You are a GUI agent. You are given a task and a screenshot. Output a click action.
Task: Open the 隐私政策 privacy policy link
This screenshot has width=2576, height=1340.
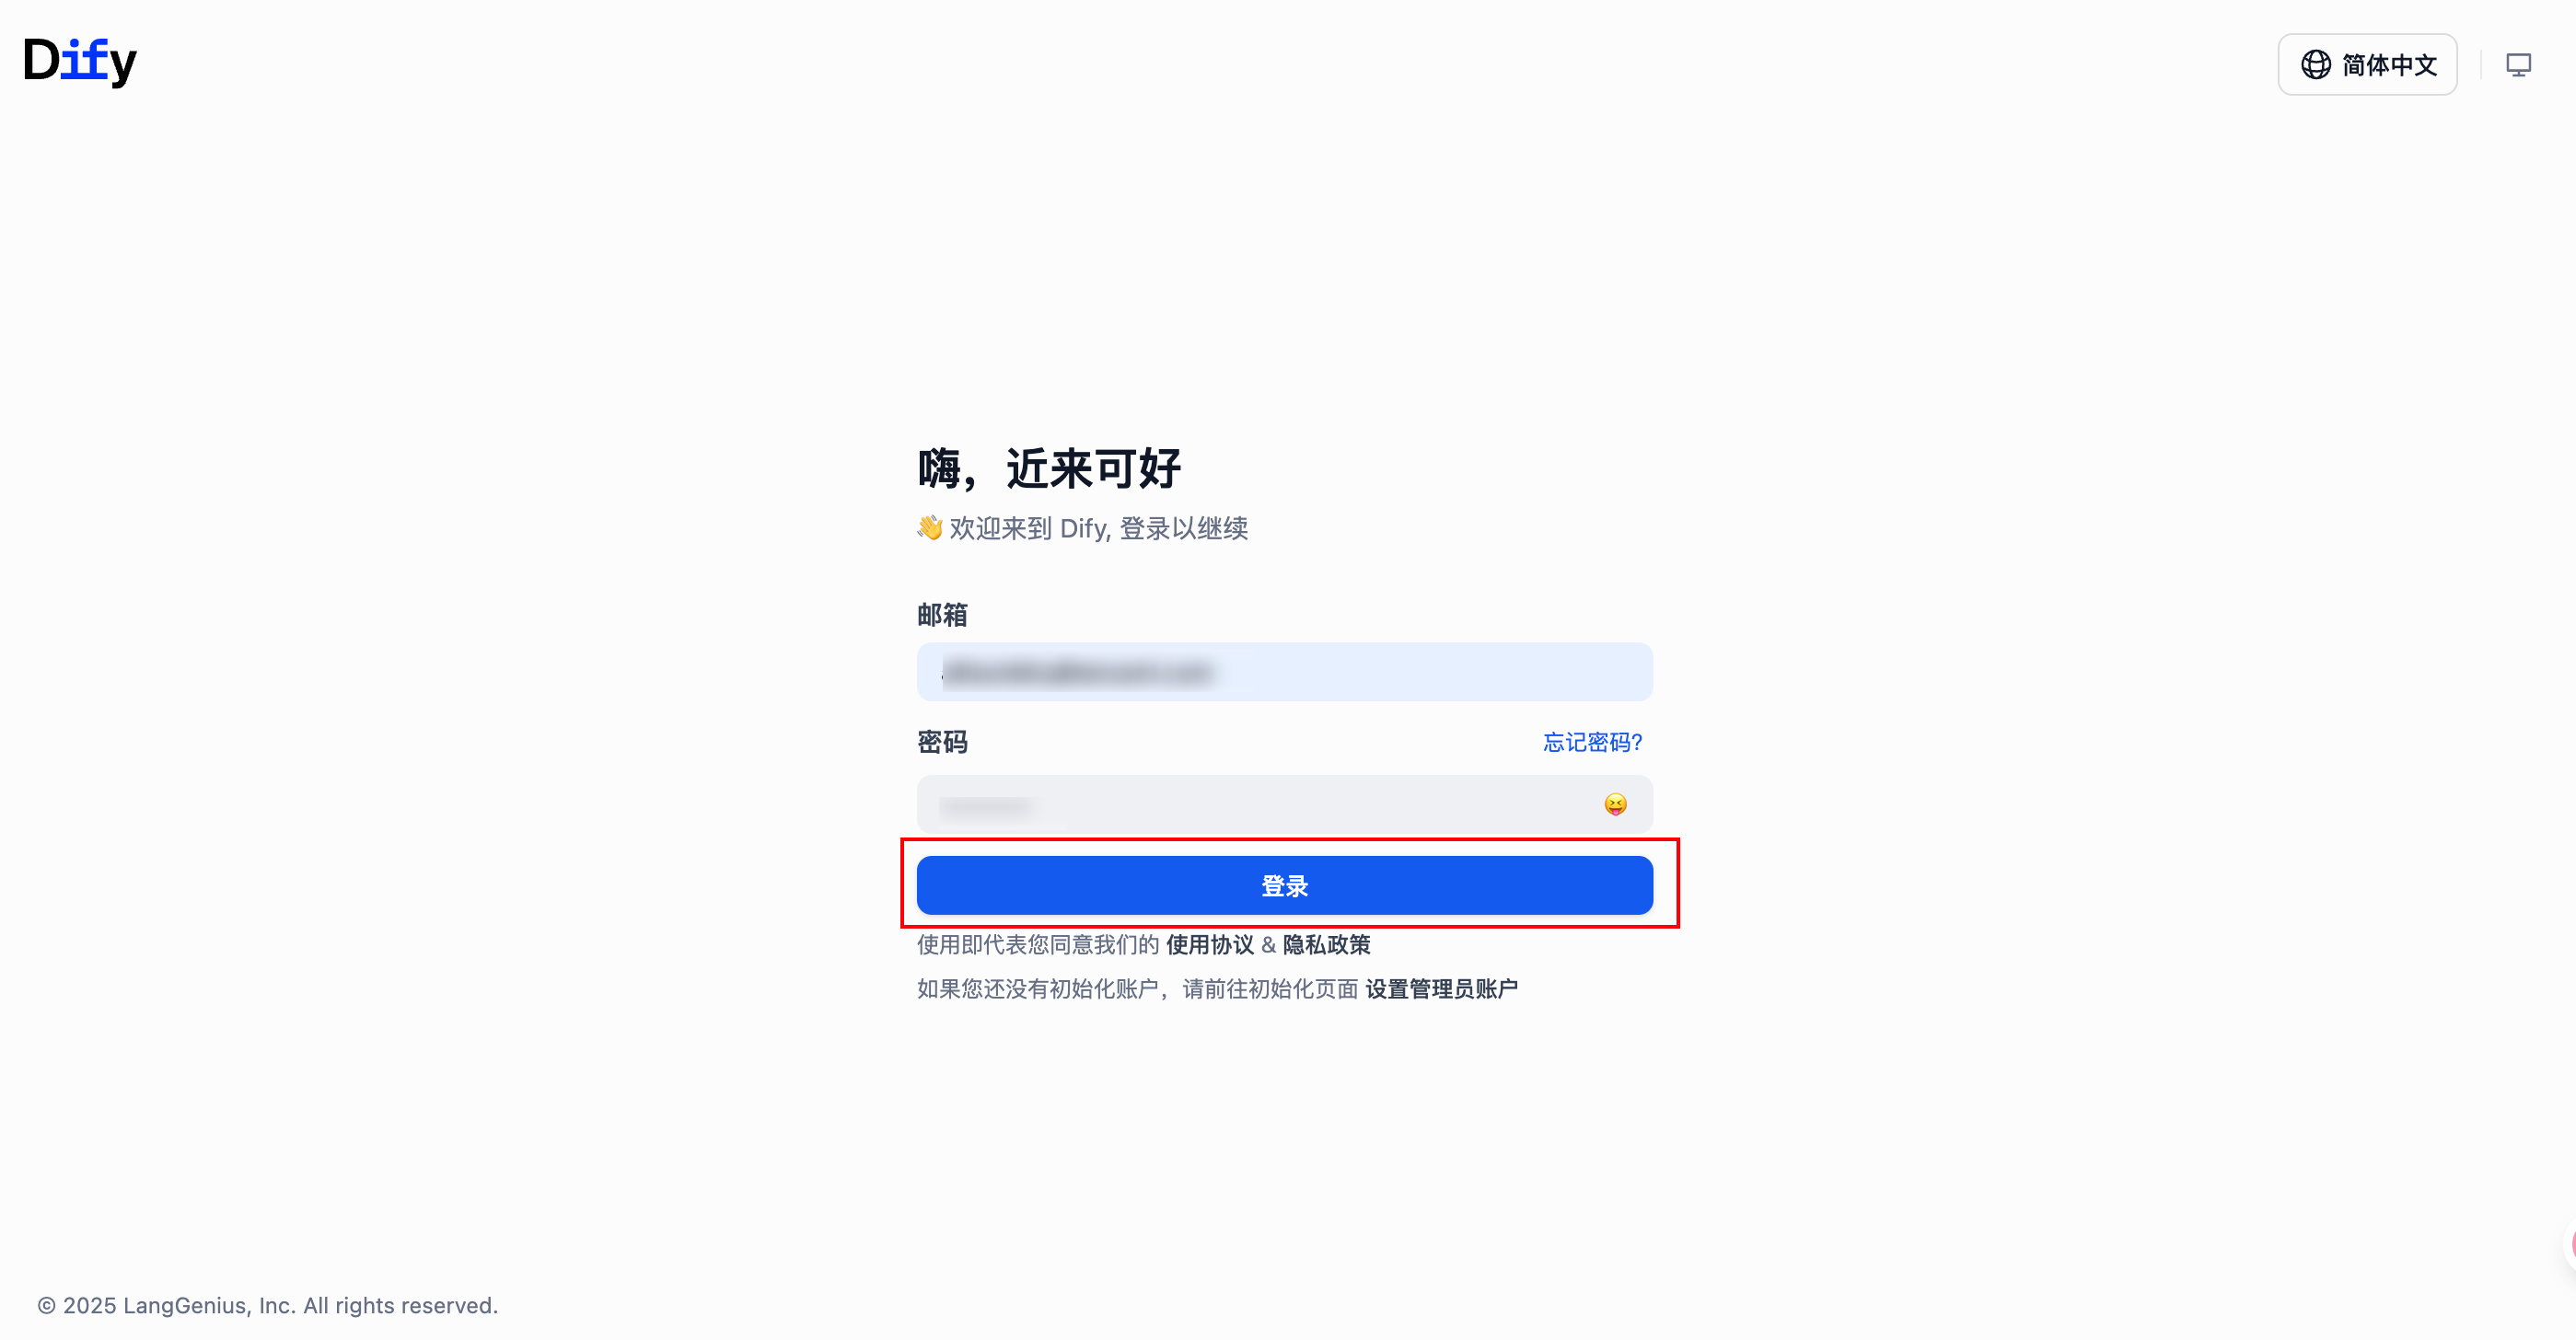coord(1326,944)
